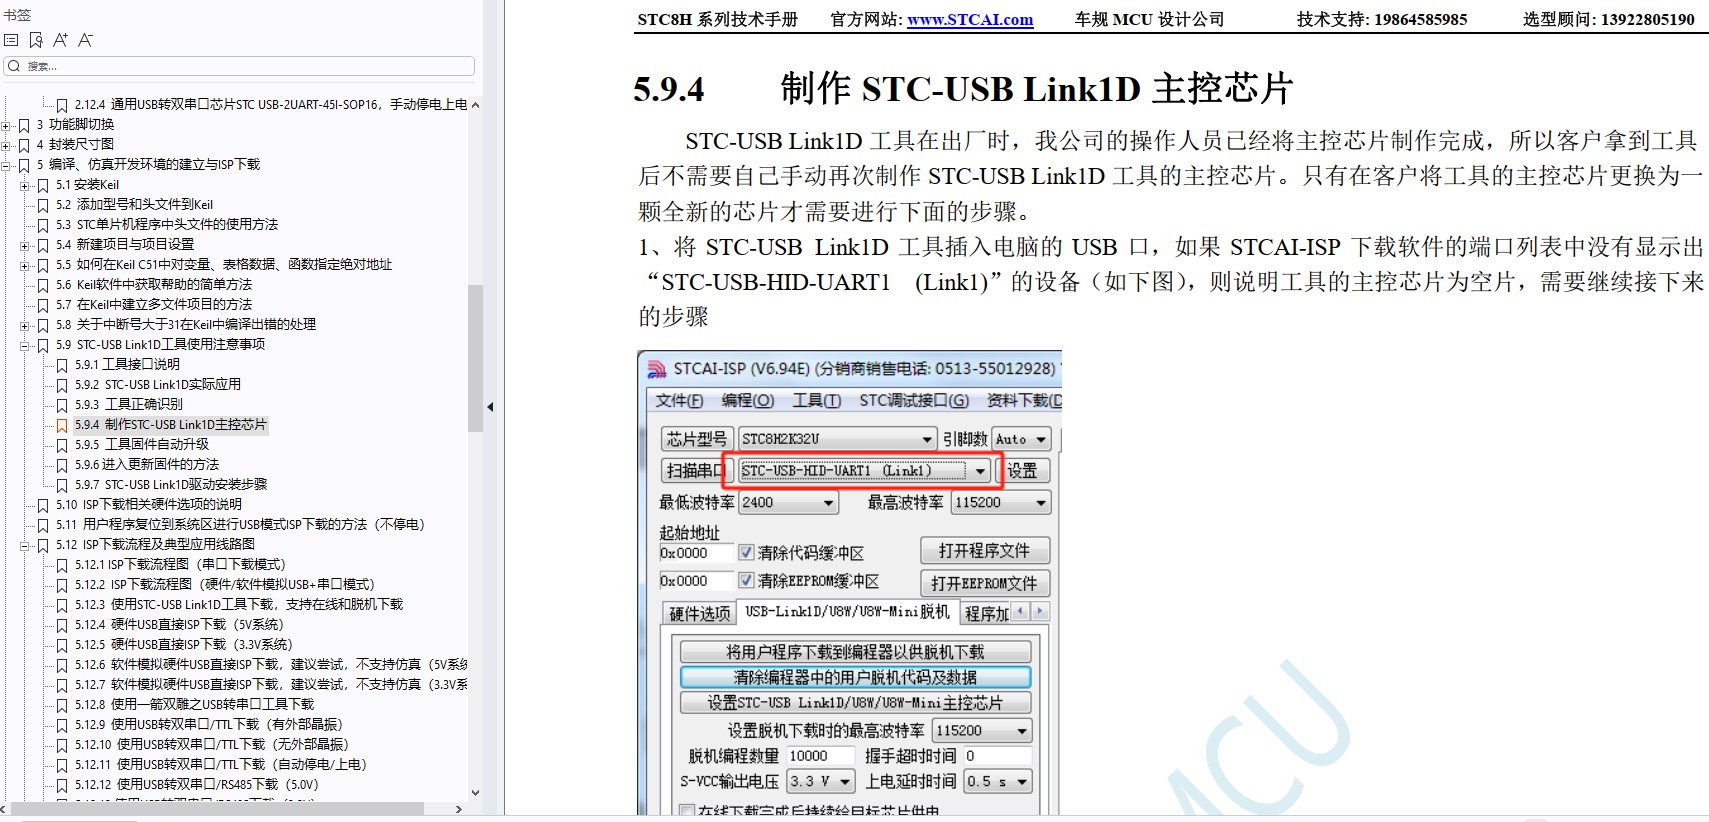Expand bookmark 5.8 关于中断号大于31

(25, 325)
